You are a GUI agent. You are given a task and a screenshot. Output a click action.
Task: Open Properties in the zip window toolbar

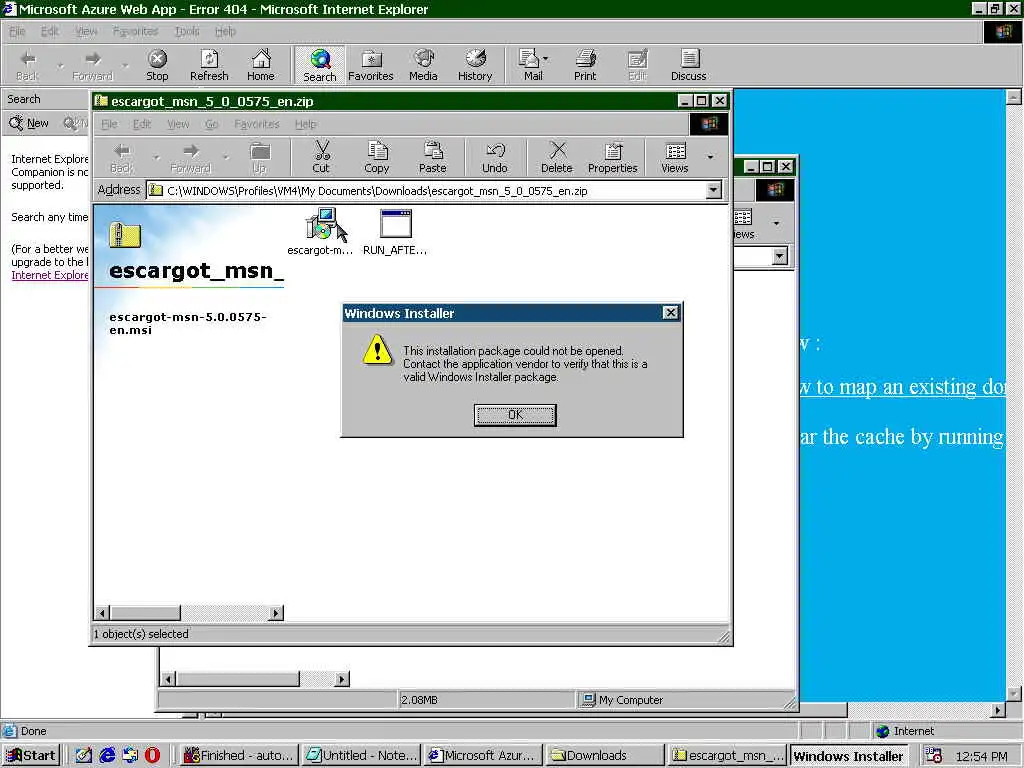(613, 157)
